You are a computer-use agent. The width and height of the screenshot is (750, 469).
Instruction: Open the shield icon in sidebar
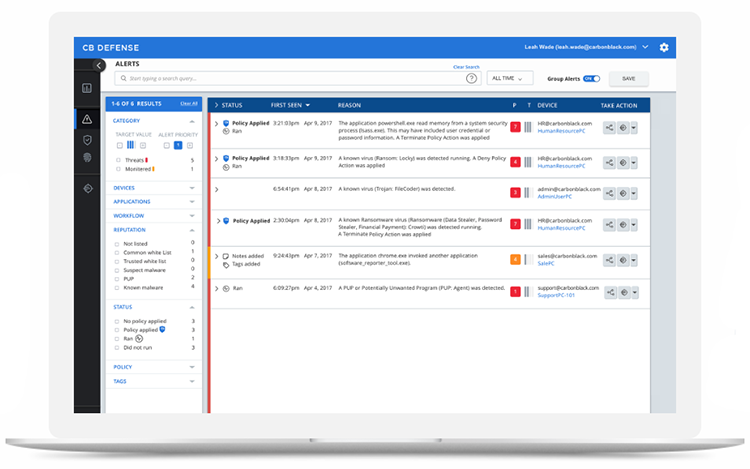click(x=87, y=140)
